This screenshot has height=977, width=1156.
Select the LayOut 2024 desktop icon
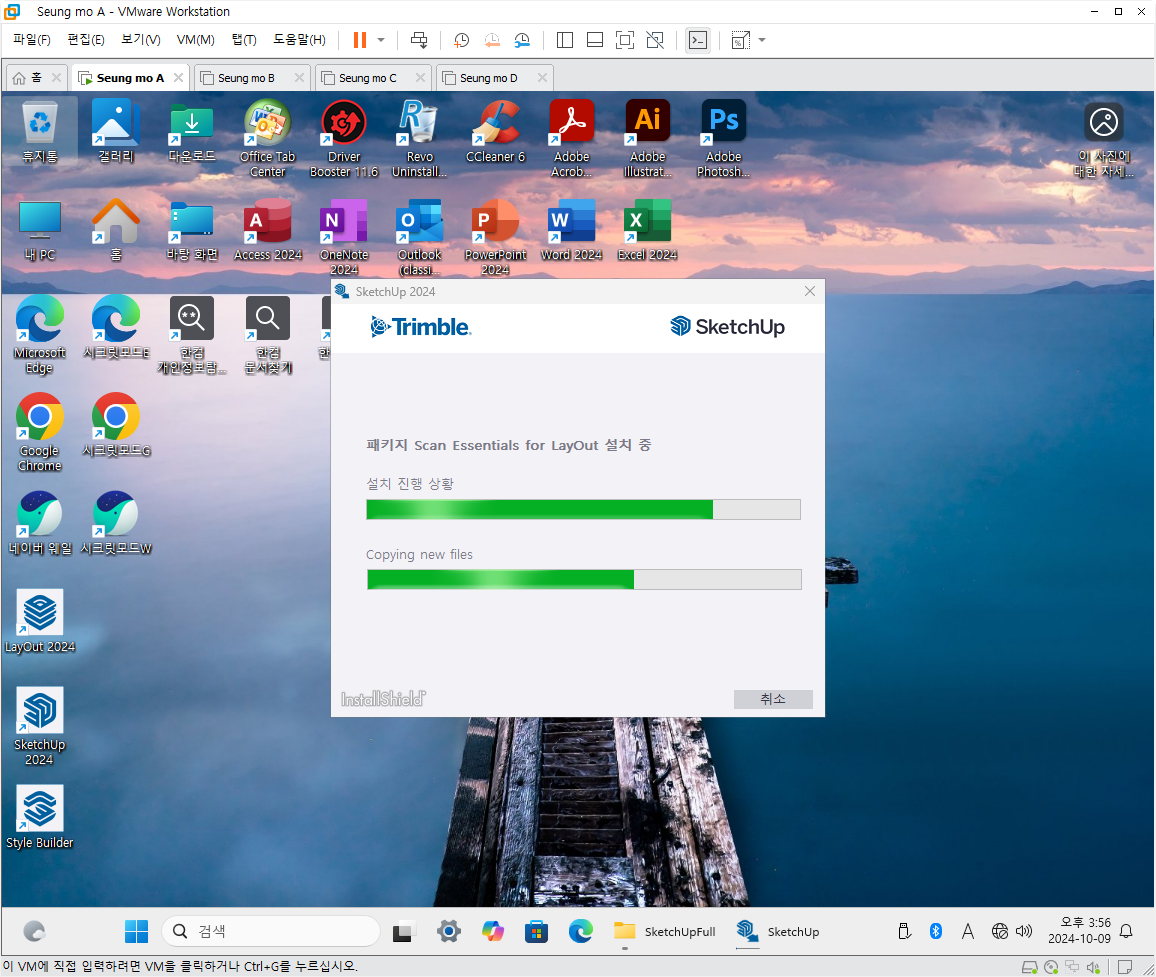(40, 622)
